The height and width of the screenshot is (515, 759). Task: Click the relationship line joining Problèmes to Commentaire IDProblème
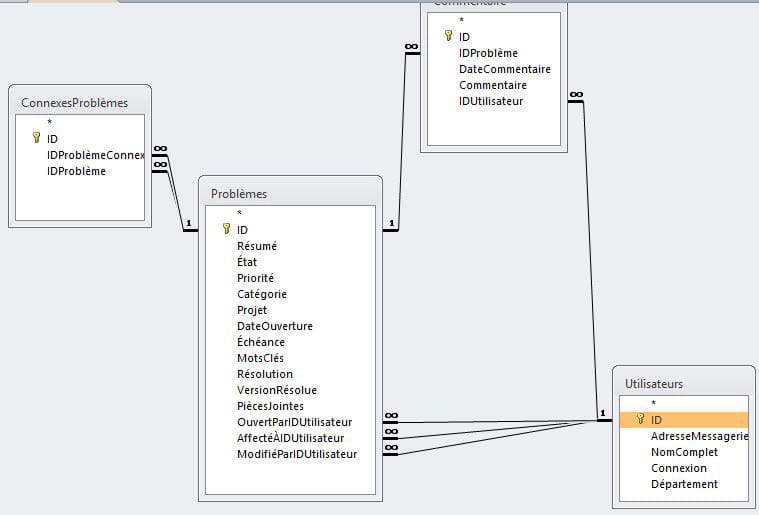click(402, 140)
